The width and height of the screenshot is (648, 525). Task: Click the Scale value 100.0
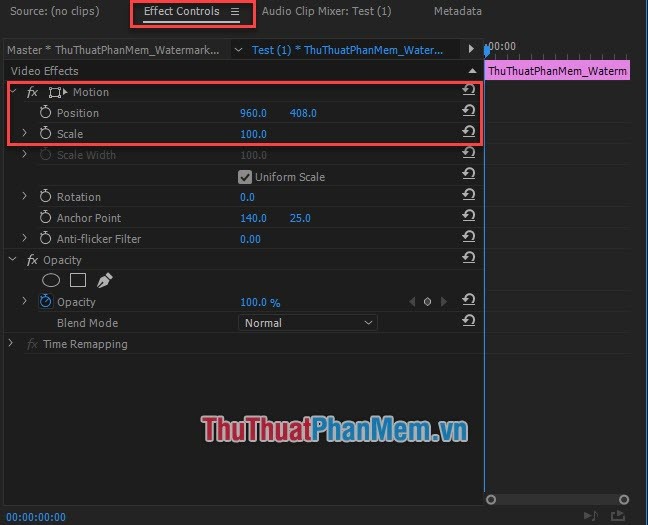click(253, 134)
